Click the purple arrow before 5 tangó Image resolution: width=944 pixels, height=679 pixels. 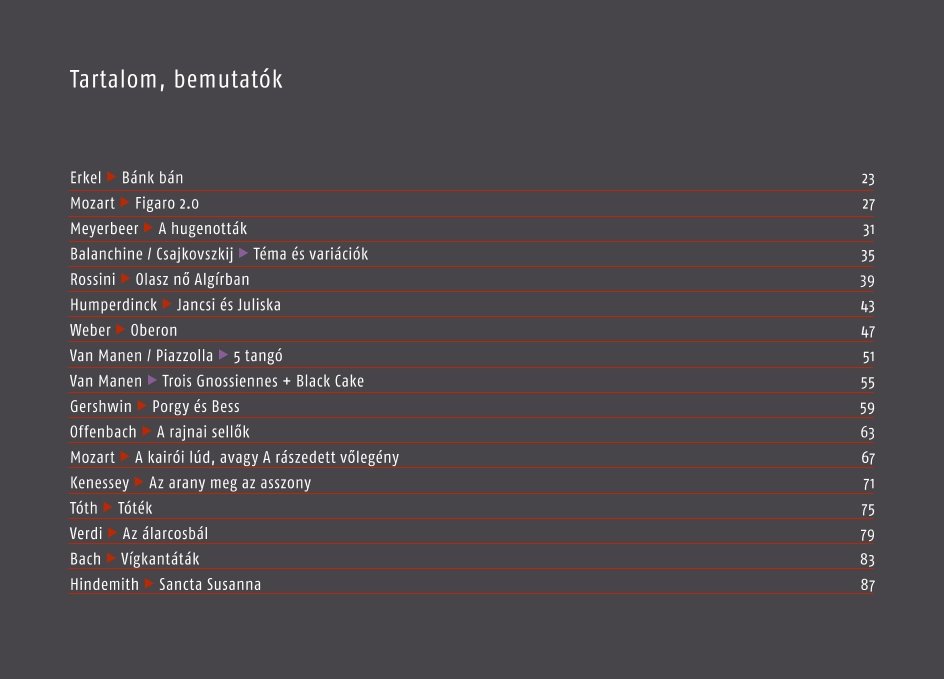(223, 355)
